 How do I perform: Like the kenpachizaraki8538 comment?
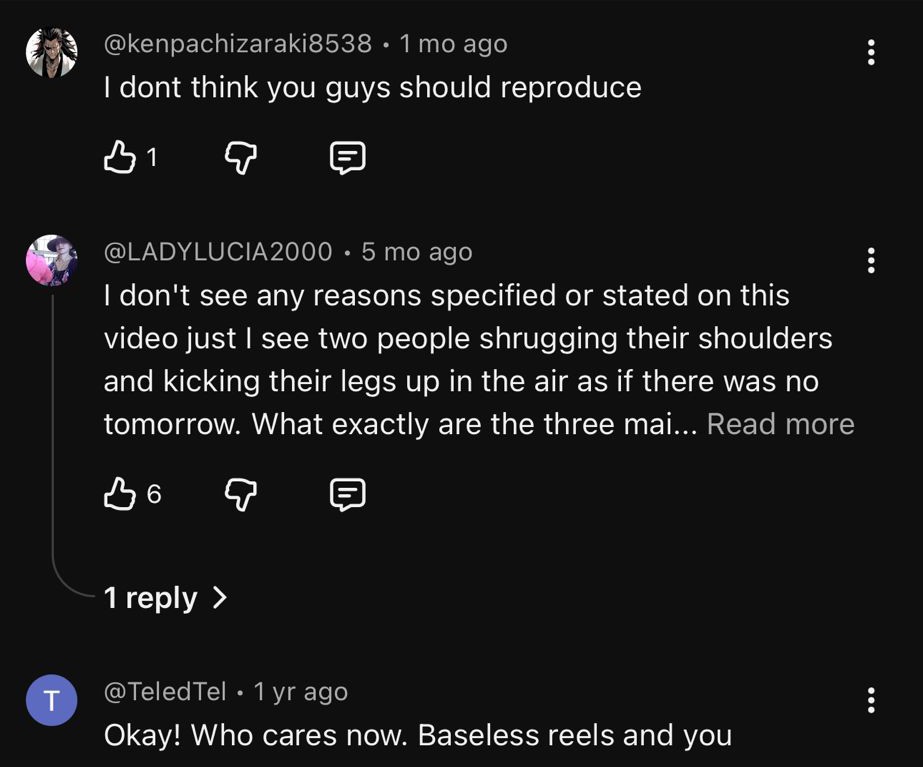pyautogui.click(x=119, y=157)
